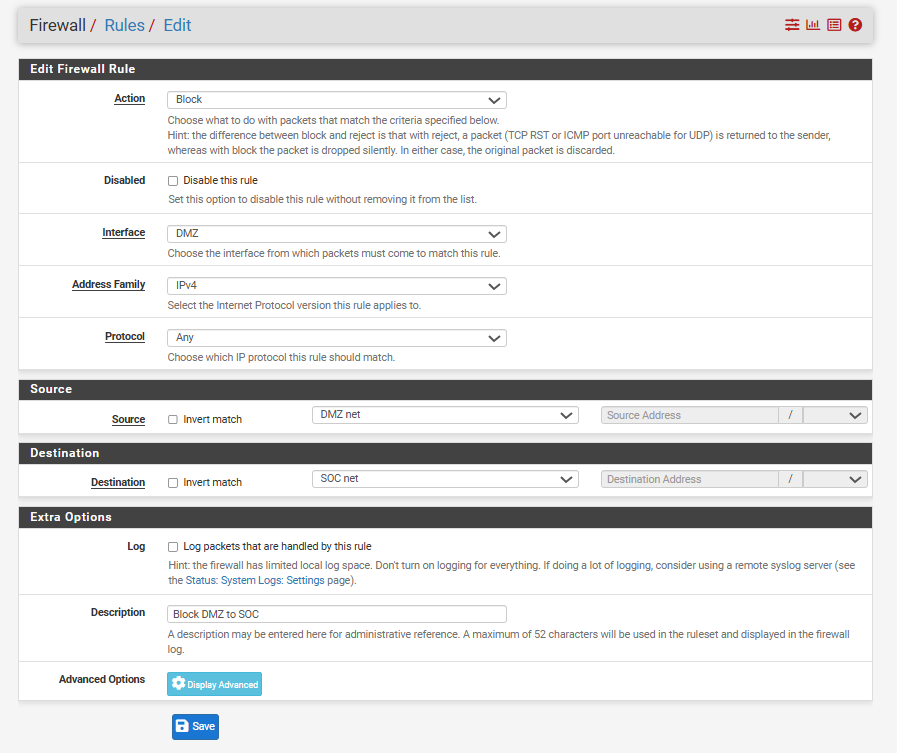Check Invert match for Source
Screen dimensions: 897x753
pos(173,420)
